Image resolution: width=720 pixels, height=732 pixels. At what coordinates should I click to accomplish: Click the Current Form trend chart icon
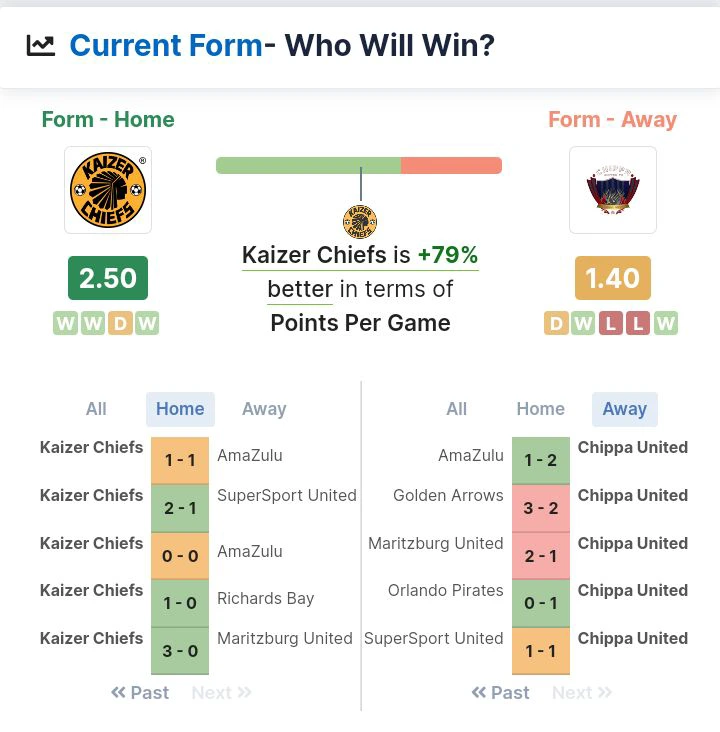[41, 46]
